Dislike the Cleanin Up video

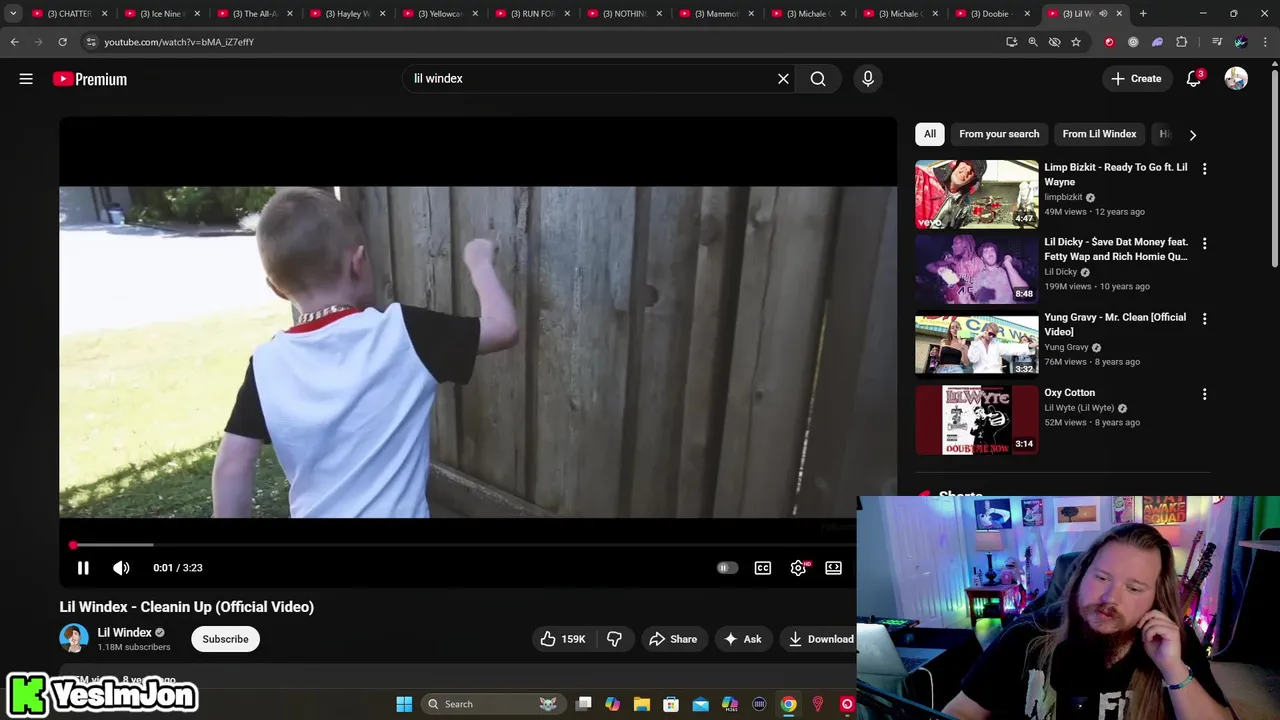point(614,639)
